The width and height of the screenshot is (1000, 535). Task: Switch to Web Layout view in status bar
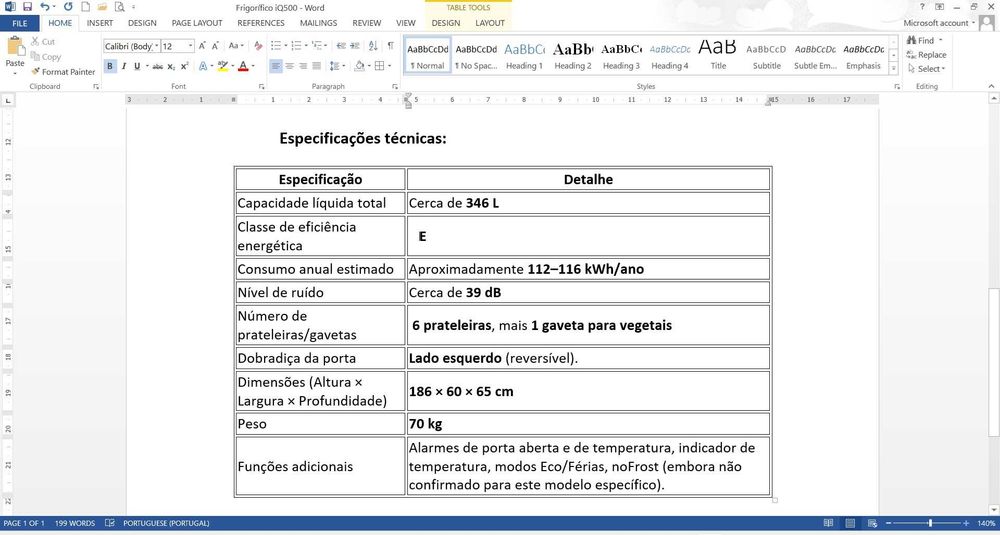[872, 524]
